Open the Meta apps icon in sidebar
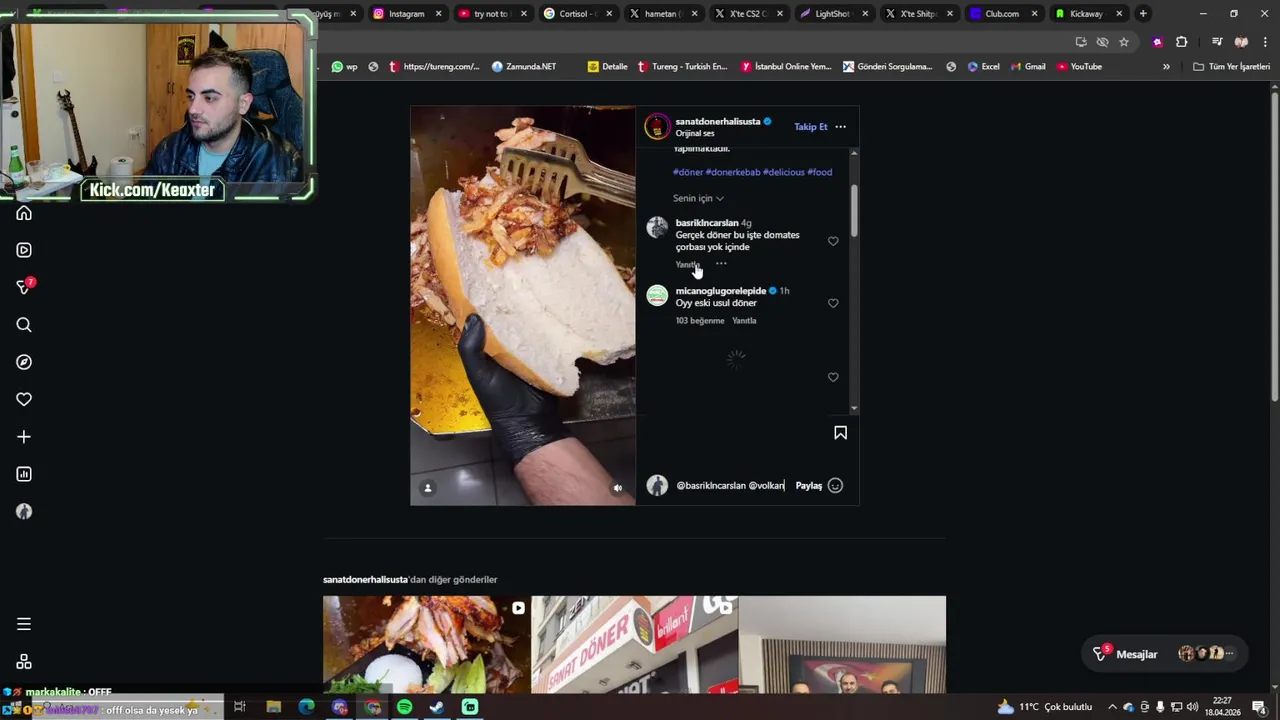 24,662
